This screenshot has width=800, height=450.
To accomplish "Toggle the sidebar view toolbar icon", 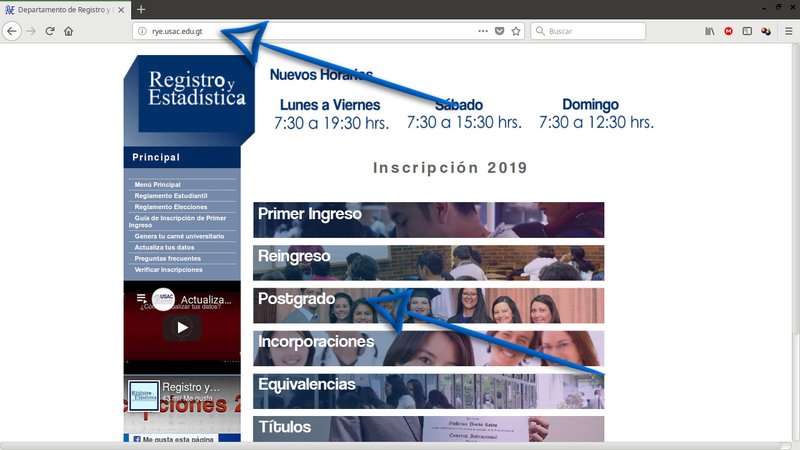I will (747, 31).
